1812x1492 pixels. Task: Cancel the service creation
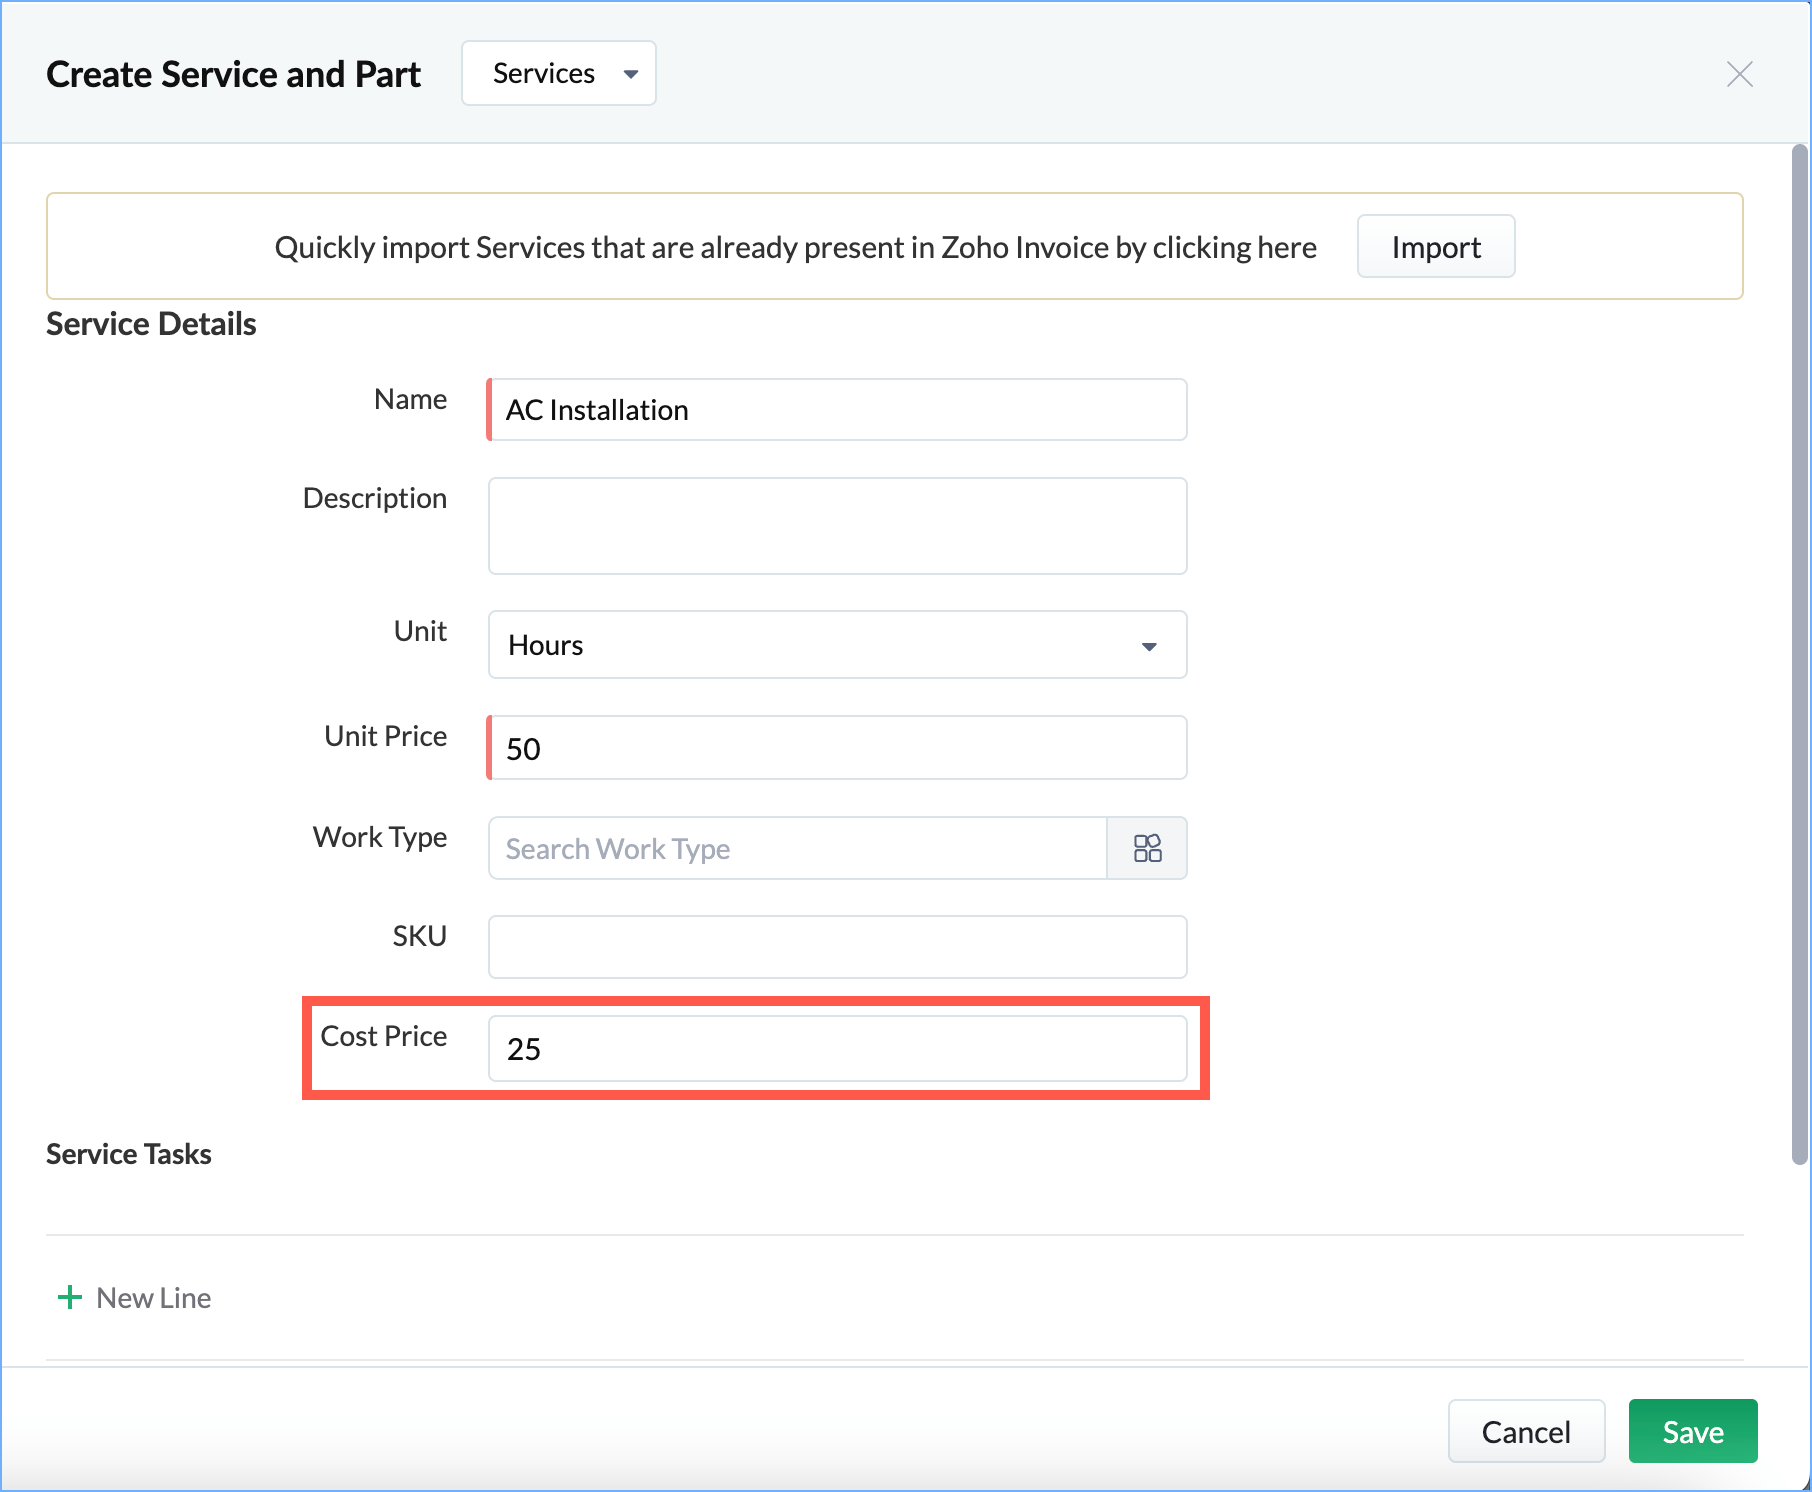1525,1432
